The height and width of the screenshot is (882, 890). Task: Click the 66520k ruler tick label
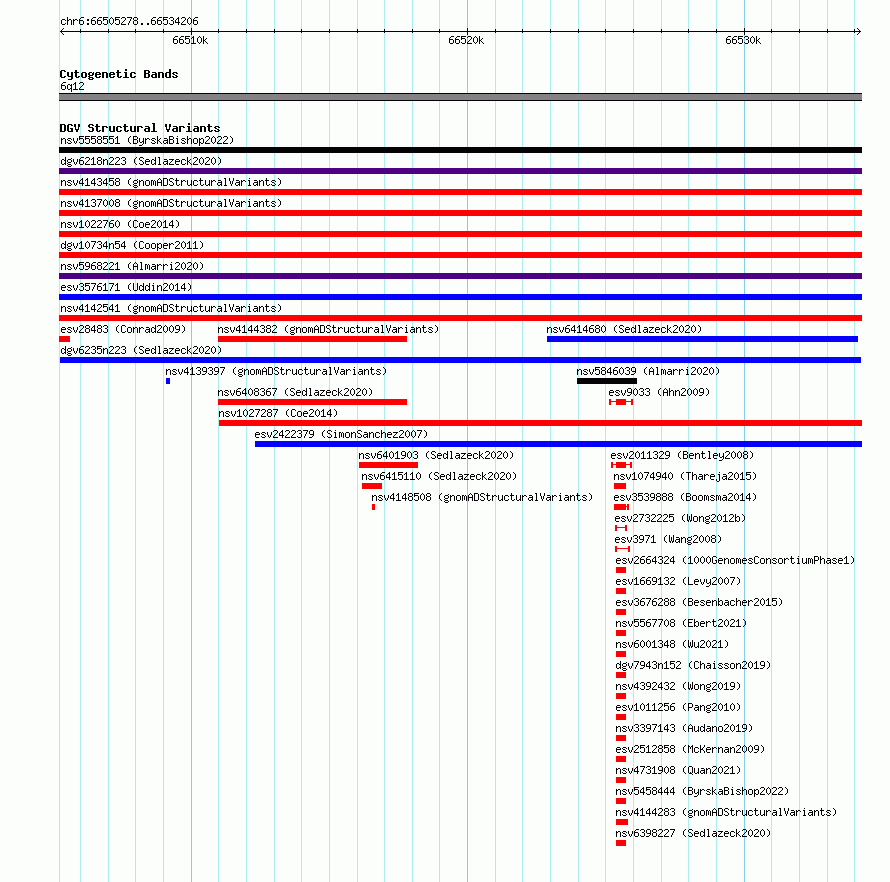coord(466,40)
